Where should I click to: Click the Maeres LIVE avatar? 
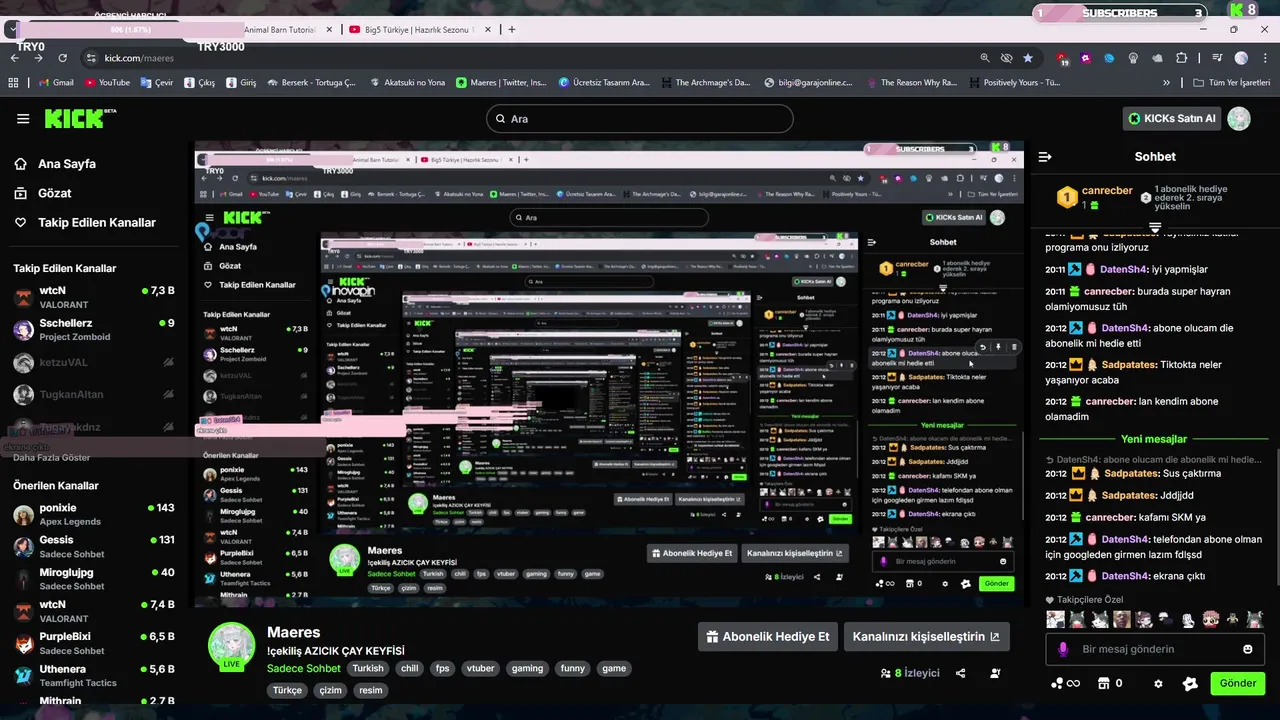[x=231, y=647]
